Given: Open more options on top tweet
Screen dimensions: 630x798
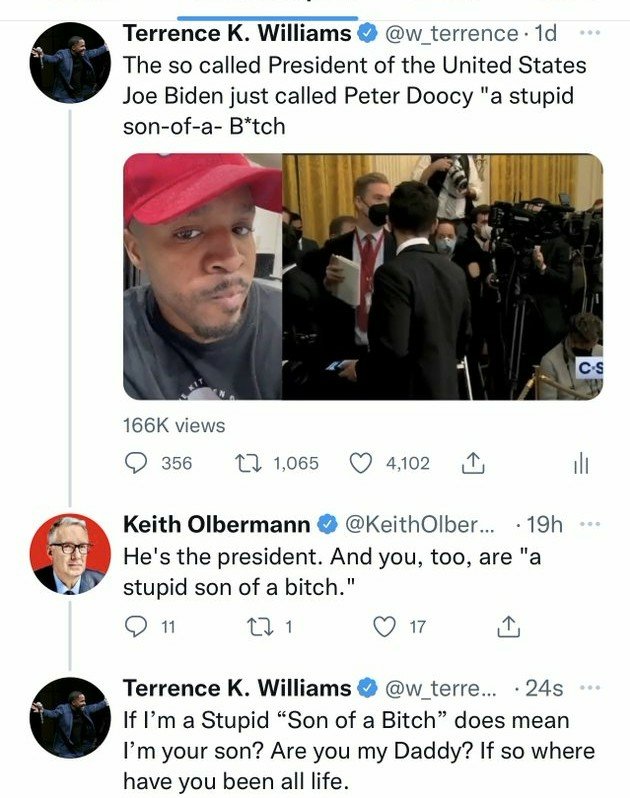Looking at the screenshot, I should 591,33.
